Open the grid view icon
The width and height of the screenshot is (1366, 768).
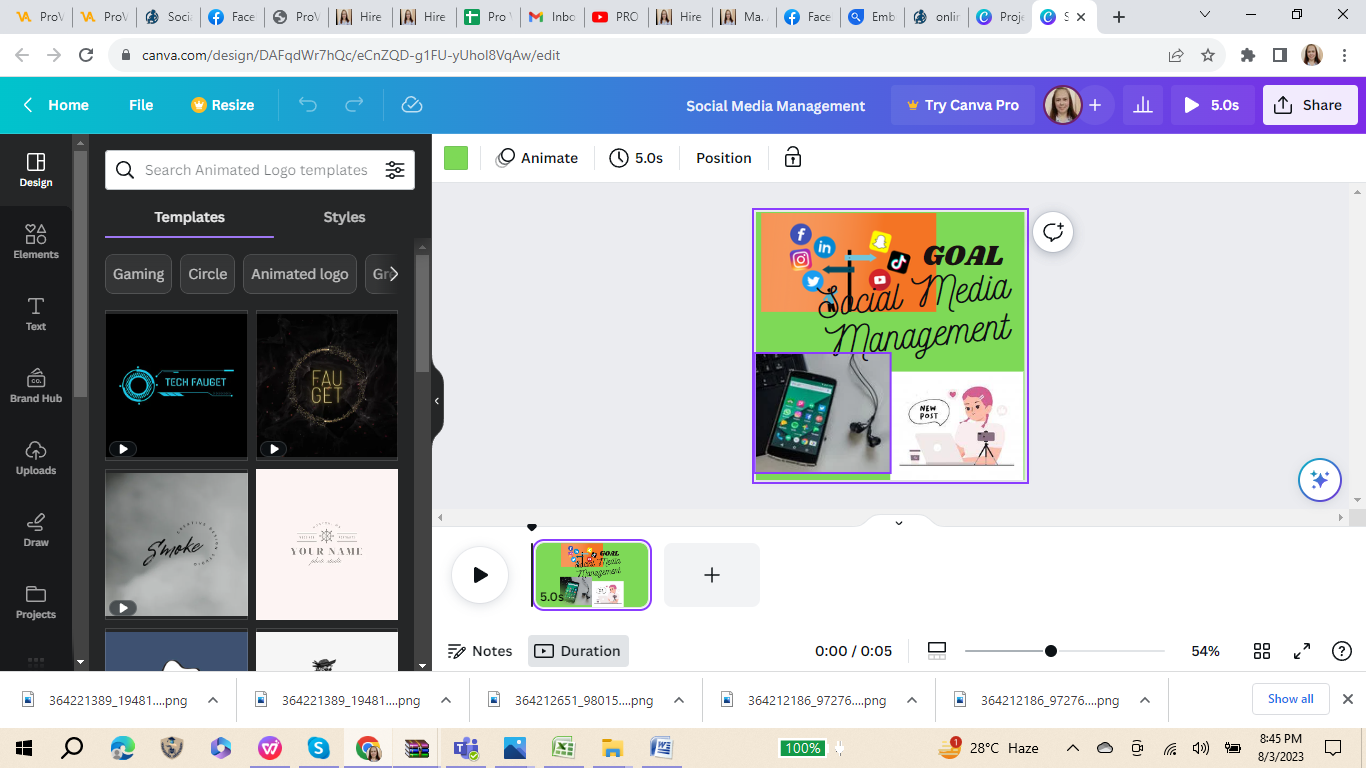tap(1262, 651)
